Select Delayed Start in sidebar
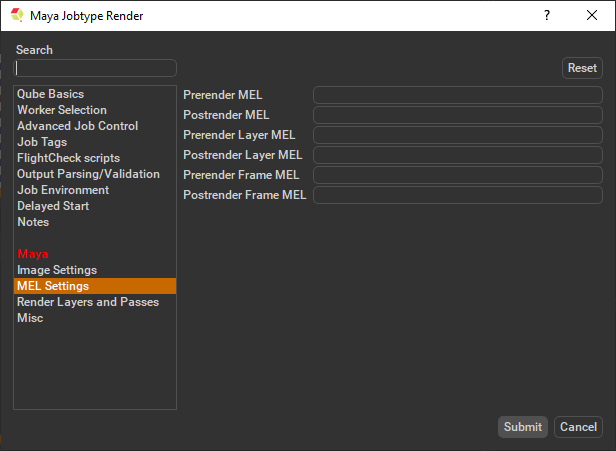 53,206
